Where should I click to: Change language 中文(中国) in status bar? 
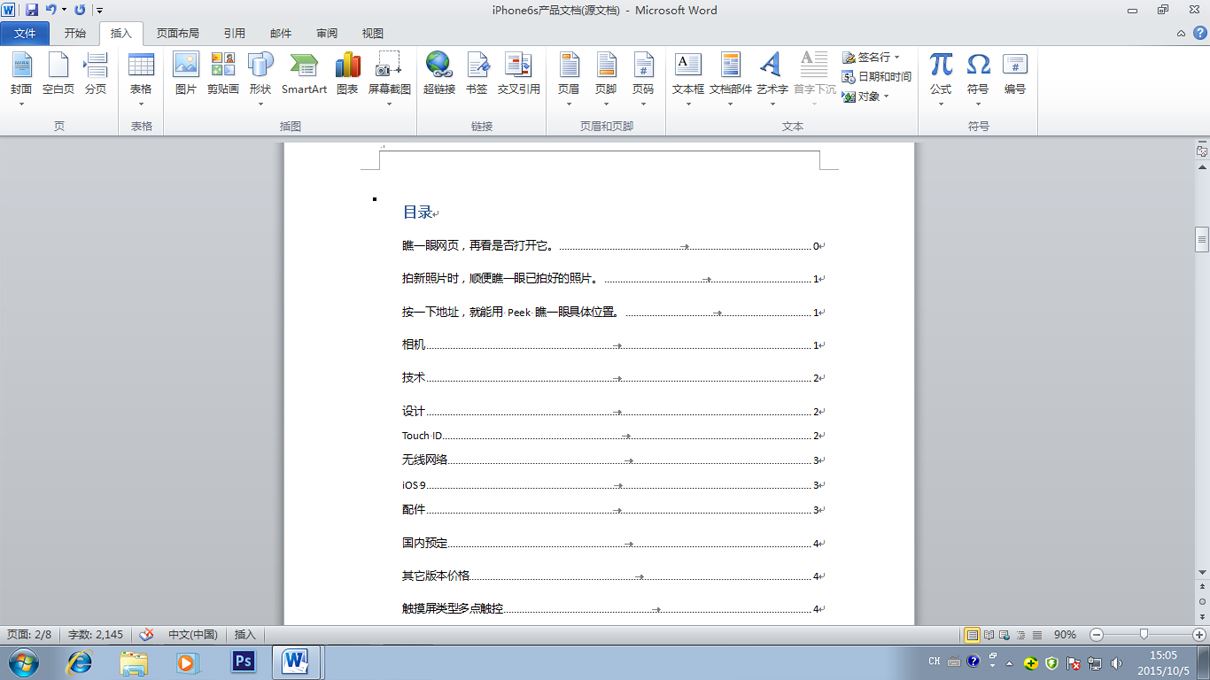192,634
